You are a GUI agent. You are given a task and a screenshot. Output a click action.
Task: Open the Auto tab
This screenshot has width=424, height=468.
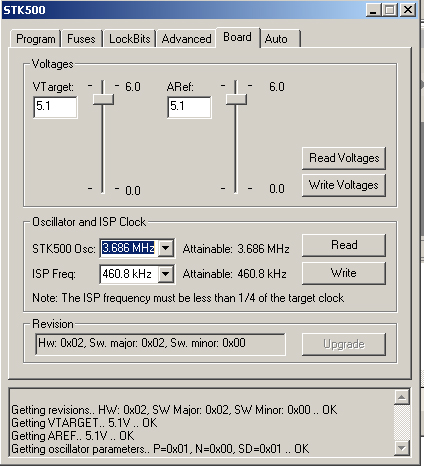(280, 39)
